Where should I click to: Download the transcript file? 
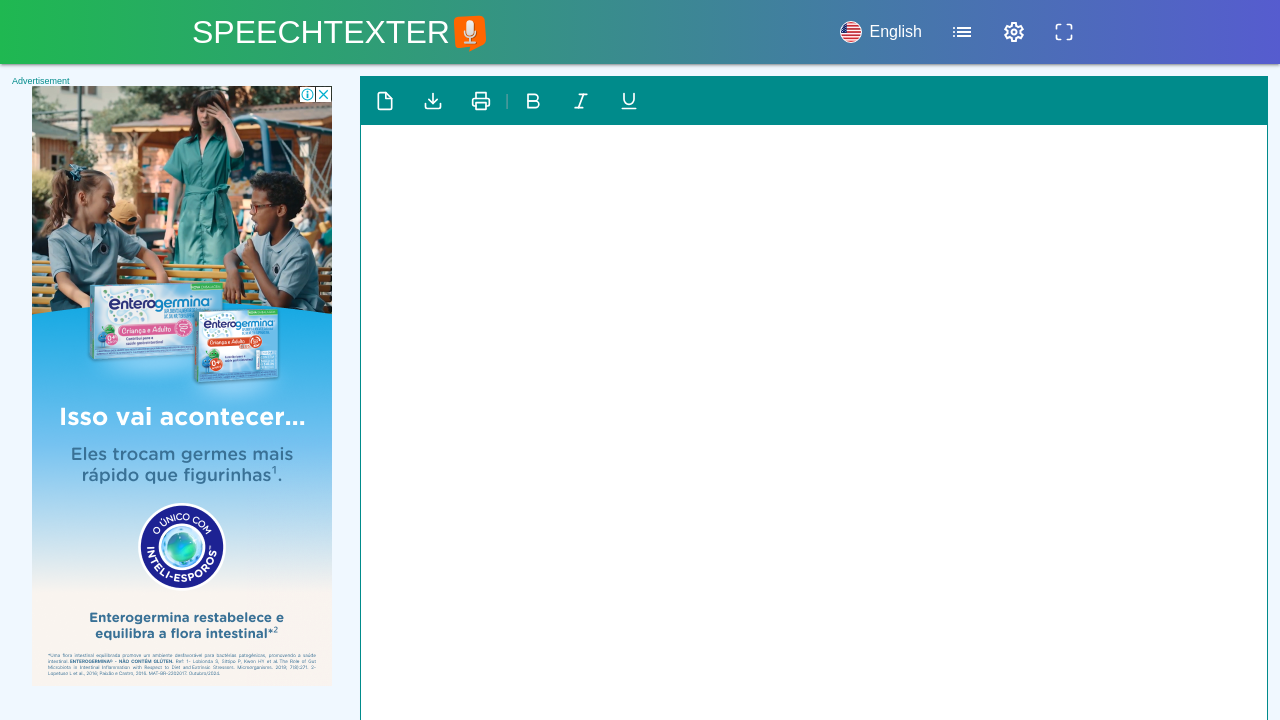(x=433, y=101)
